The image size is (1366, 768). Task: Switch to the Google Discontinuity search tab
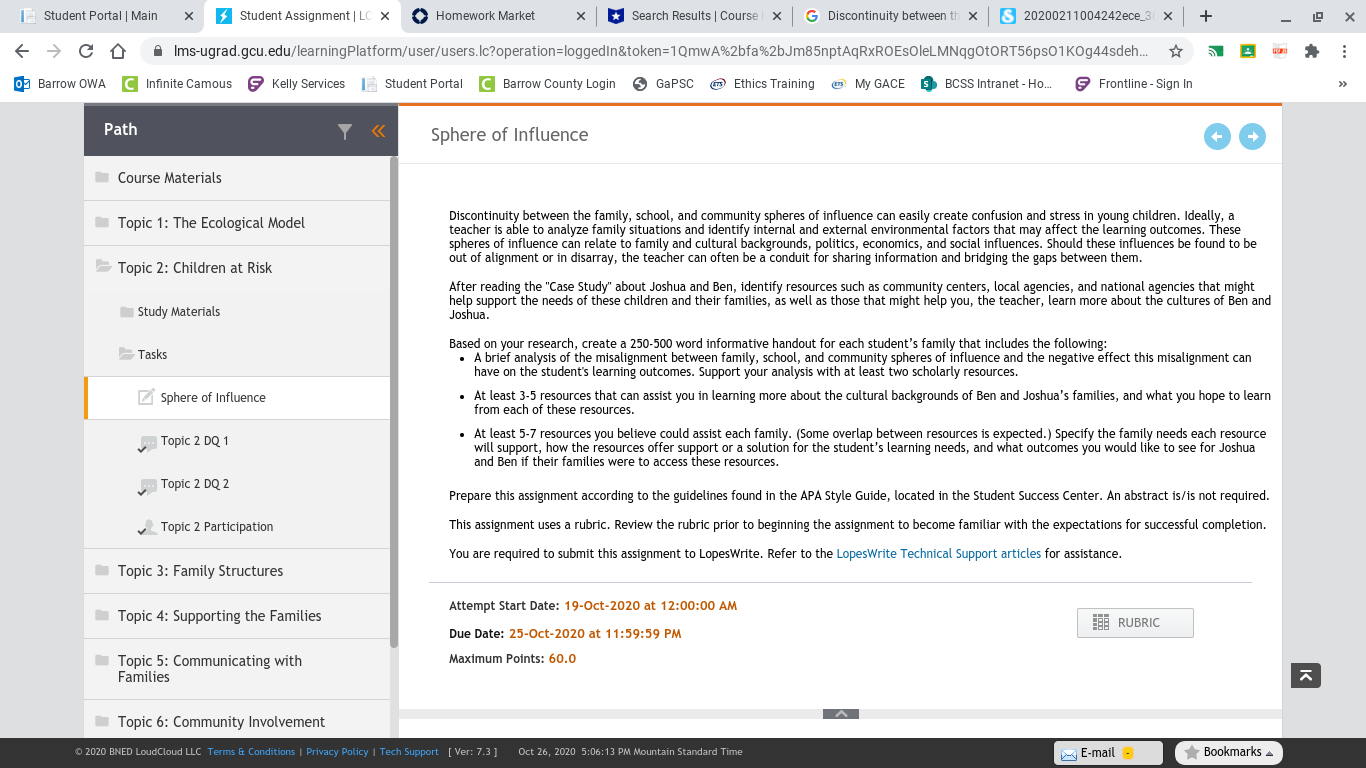tap(890, 16)
